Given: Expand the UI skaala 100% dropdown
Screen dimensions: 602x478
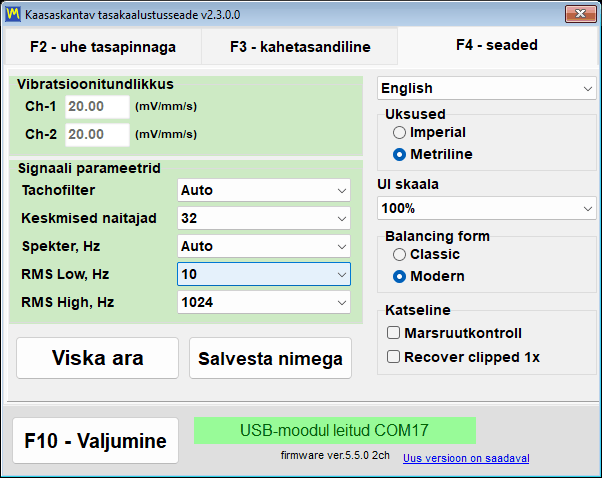Looking at the screenshot, I should point(486,208).
